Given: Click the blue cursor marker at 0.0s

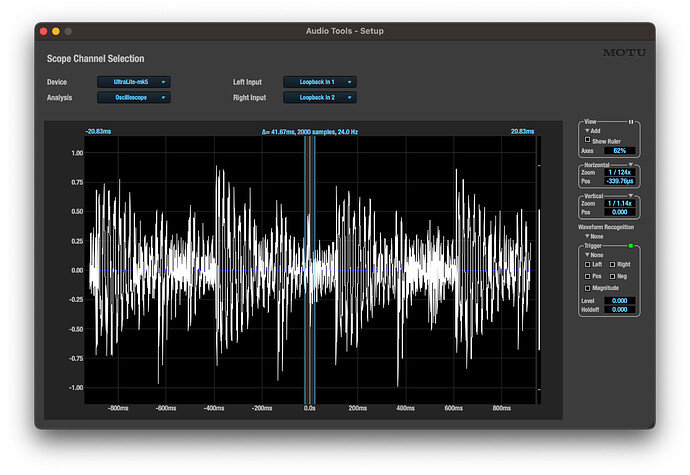Looking at the screenshot, I should [310, 270].
